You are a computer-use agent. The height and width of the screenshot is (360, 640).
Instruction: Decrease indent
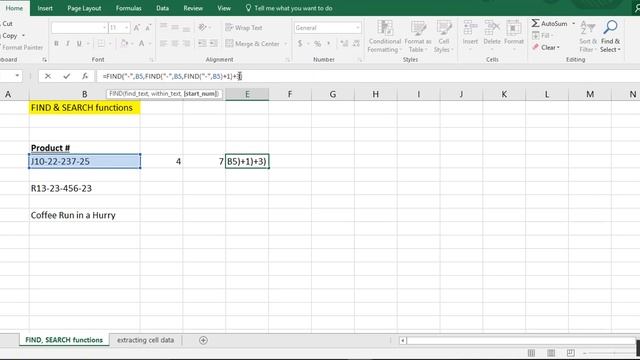coord(202,43)
